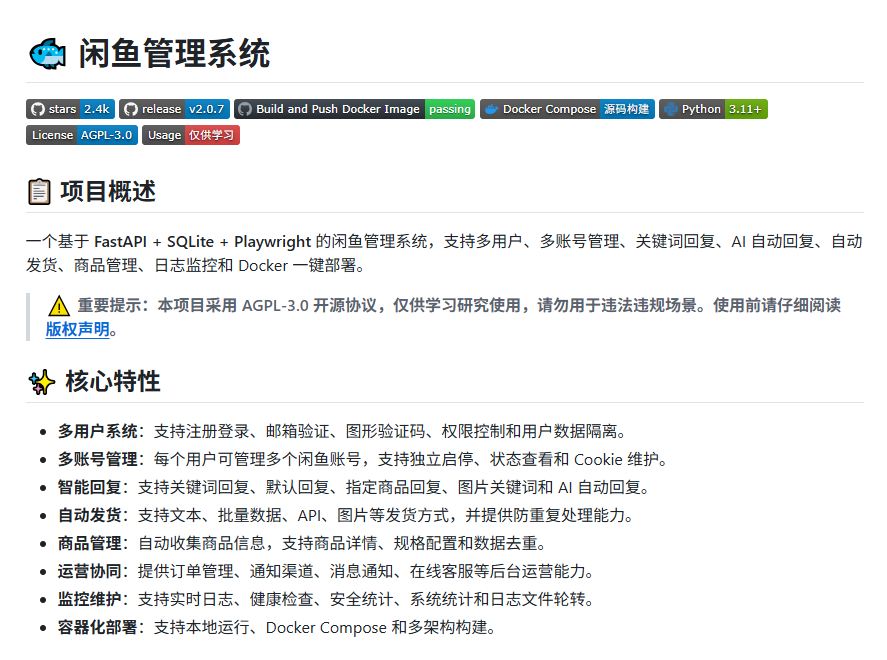Click the 闲鱼管理系统 title heading
Viewport: 887px width, 660px height.
coord(174,54)
